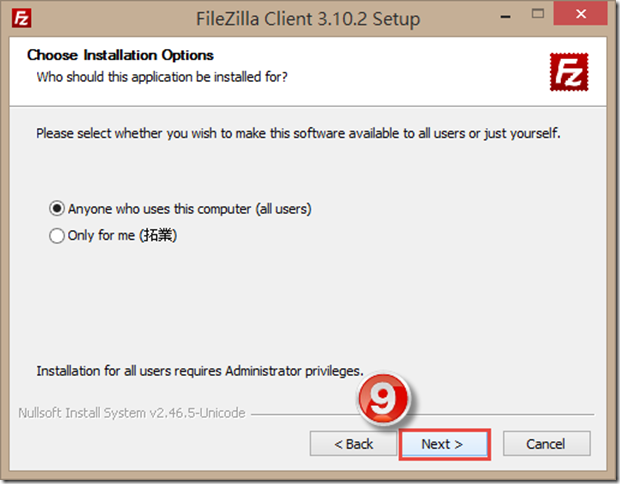Click the Only for me label text
The image size is (620, 484).
(122, 235)
